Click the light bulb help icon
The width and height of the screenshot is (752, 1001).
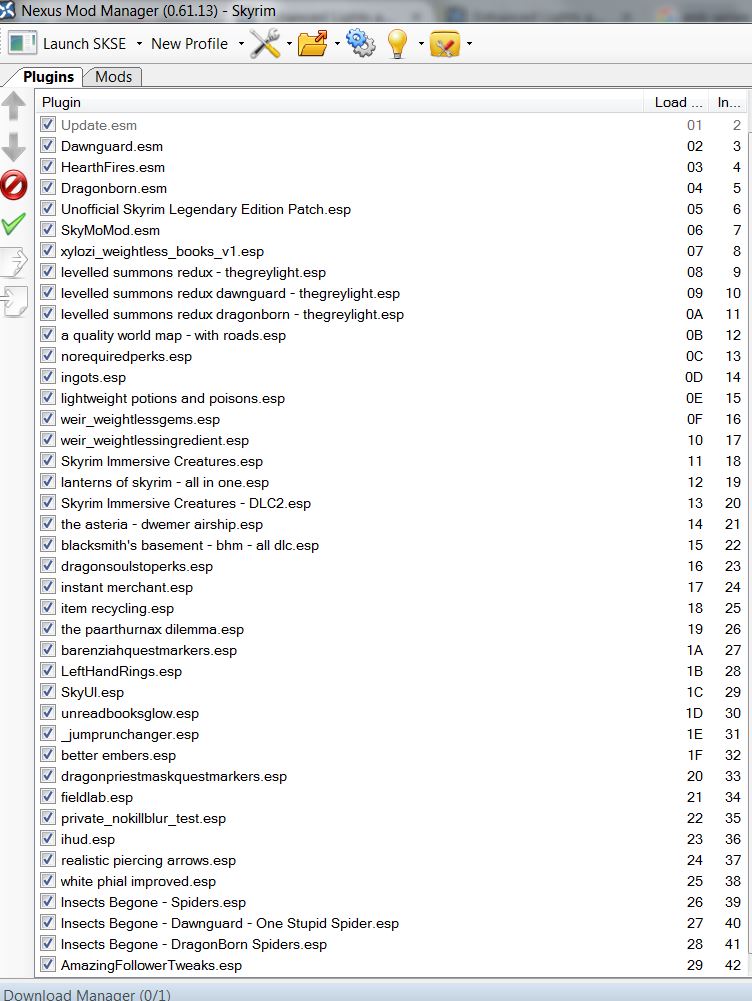398,43
